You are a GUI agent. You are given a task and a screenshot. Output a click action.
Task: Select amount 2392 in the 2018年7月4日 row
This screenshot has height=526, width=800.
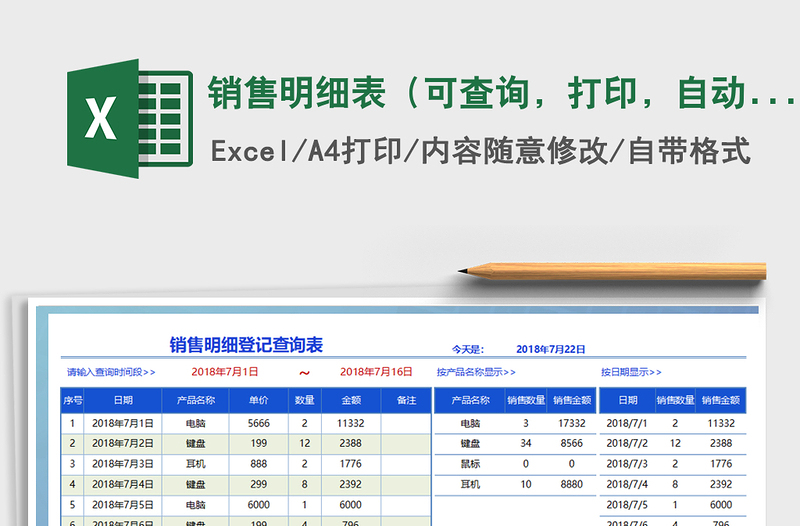pos(351,484)
